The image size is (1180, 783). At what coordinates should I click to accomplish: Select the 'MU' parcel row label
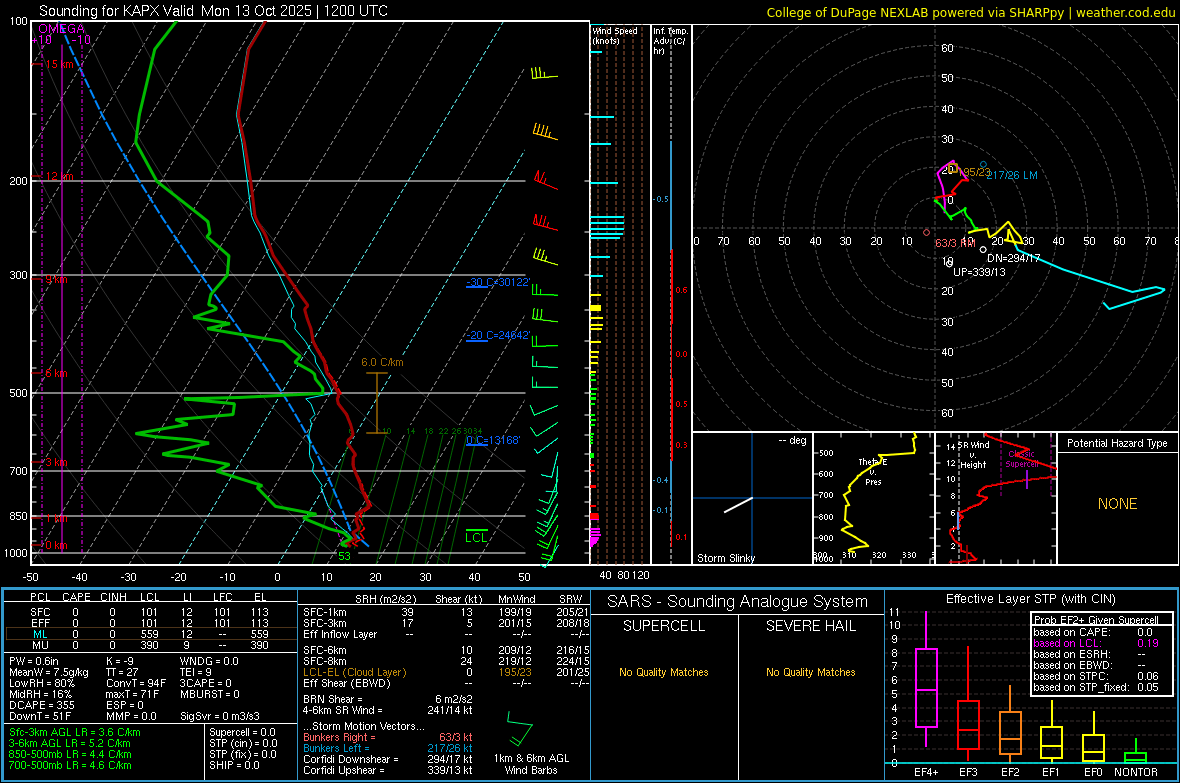click(x=40, y=644)
